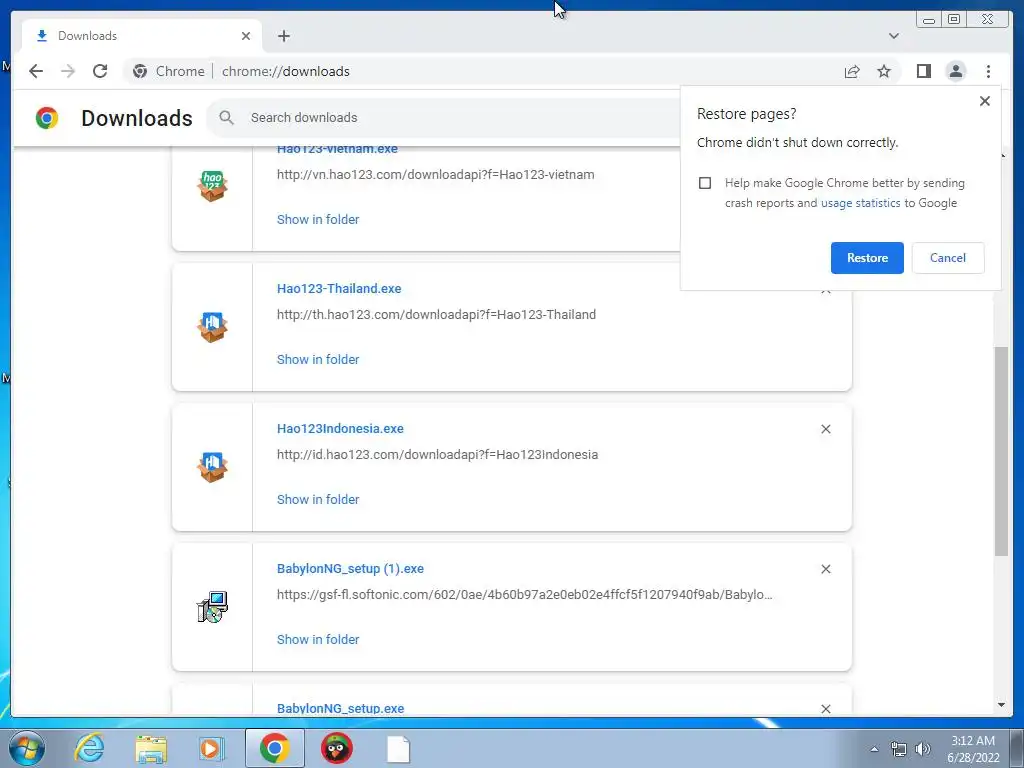Click the forward navigation arrow

pyautogui.click(x=68, y=71)
